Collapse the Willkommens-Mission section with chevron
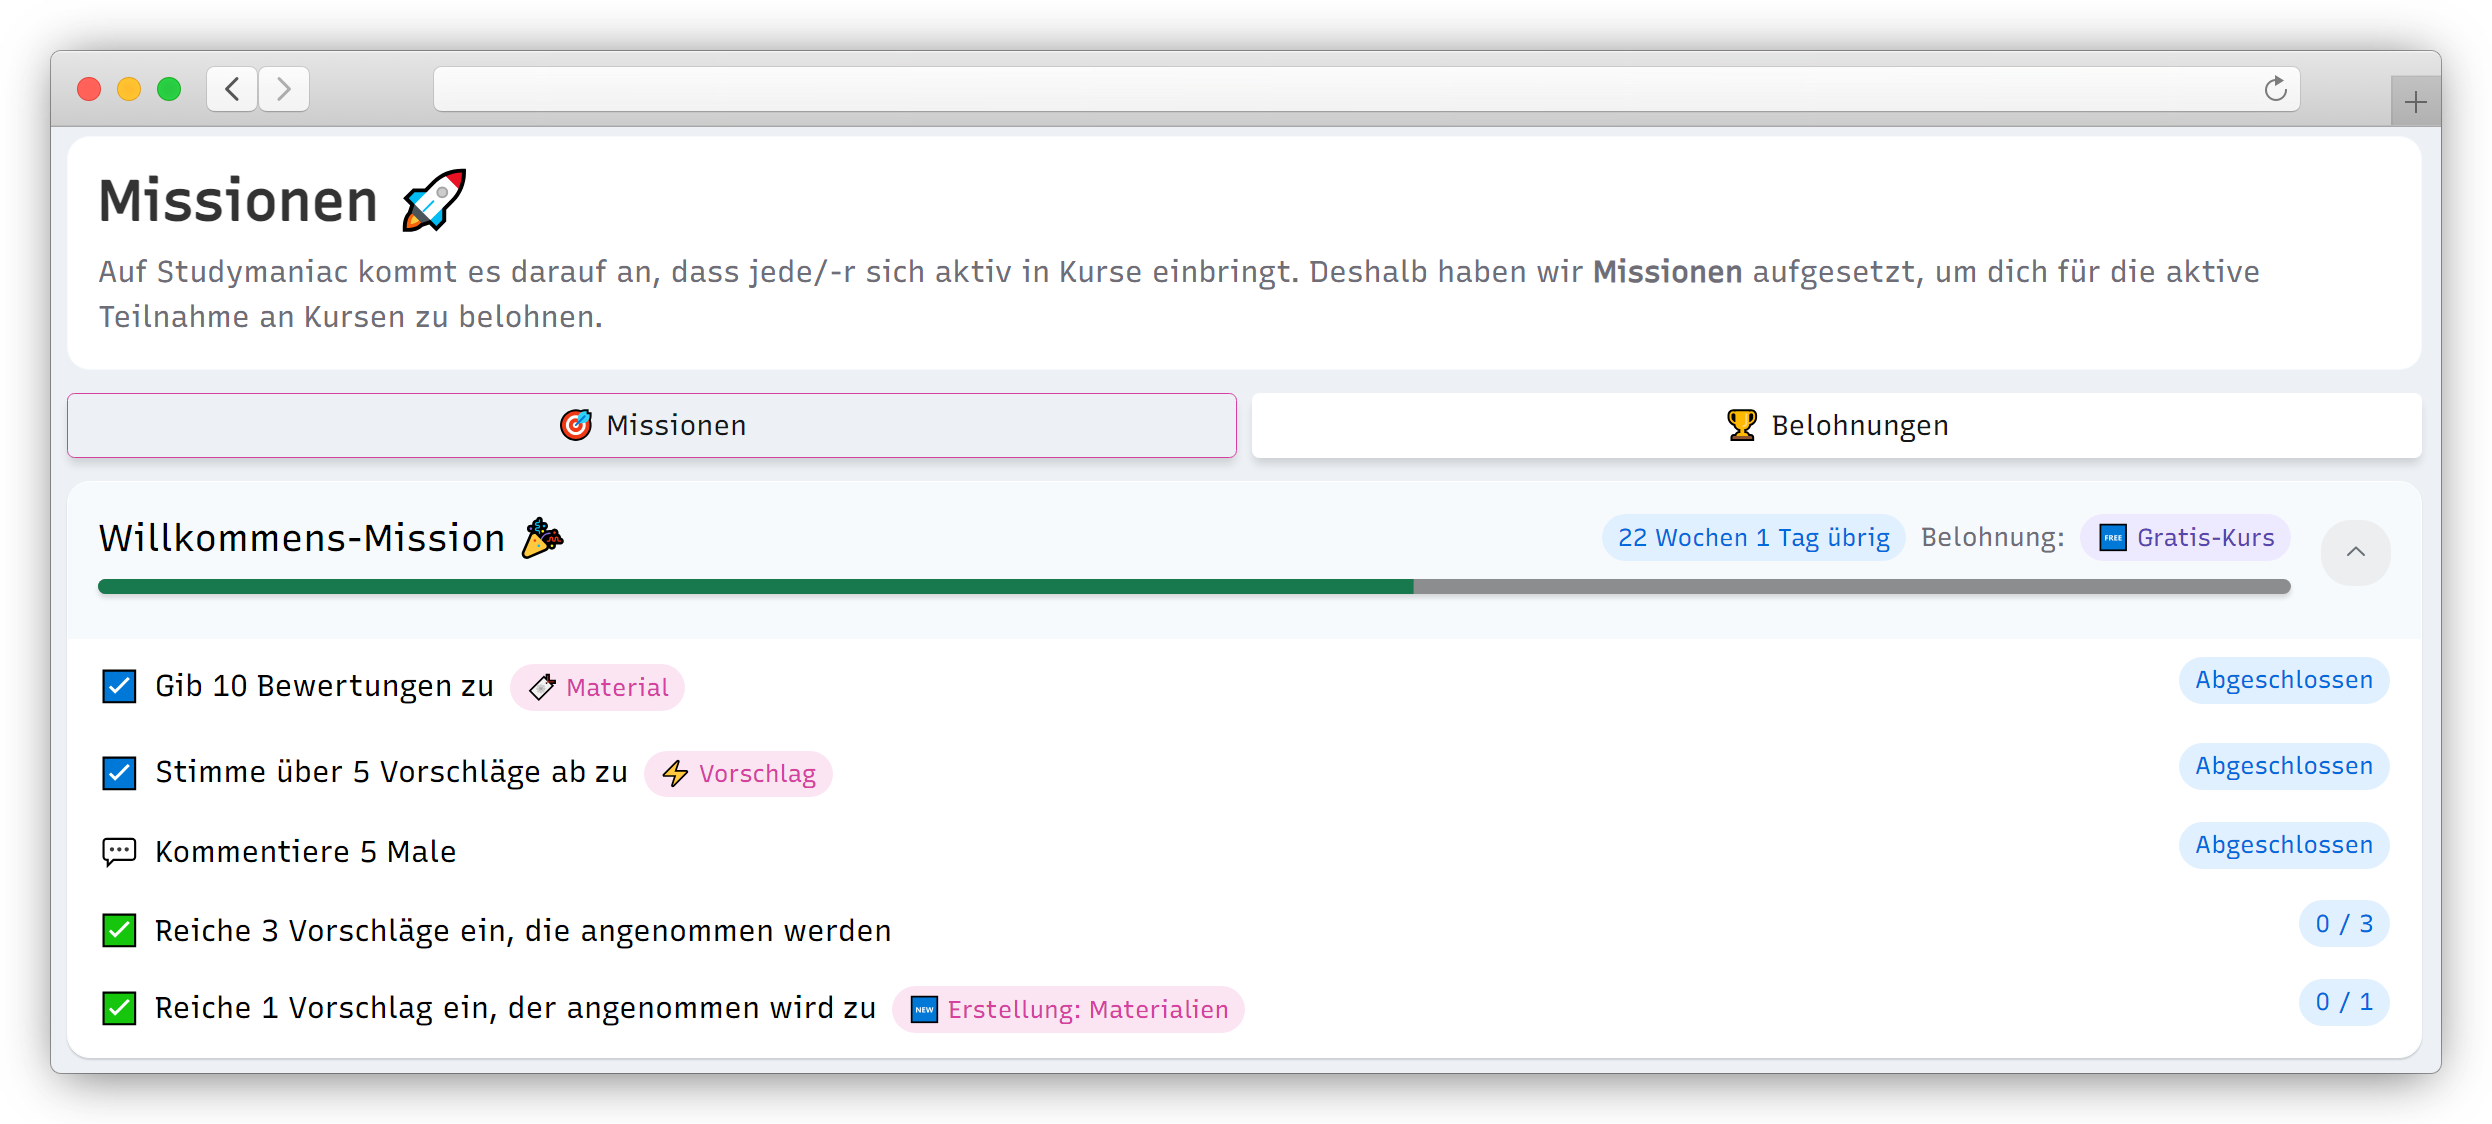Image resolution: width=2492 pixels, height=1124 pixels. point(2355,552)
